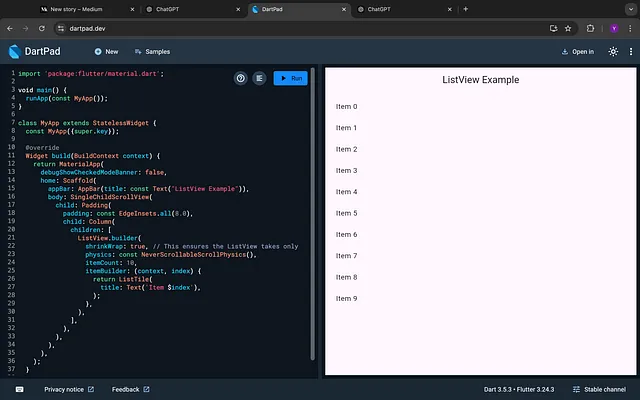Go back in browser history
Viewport: 640px width, 400px height.
[10, 28]
